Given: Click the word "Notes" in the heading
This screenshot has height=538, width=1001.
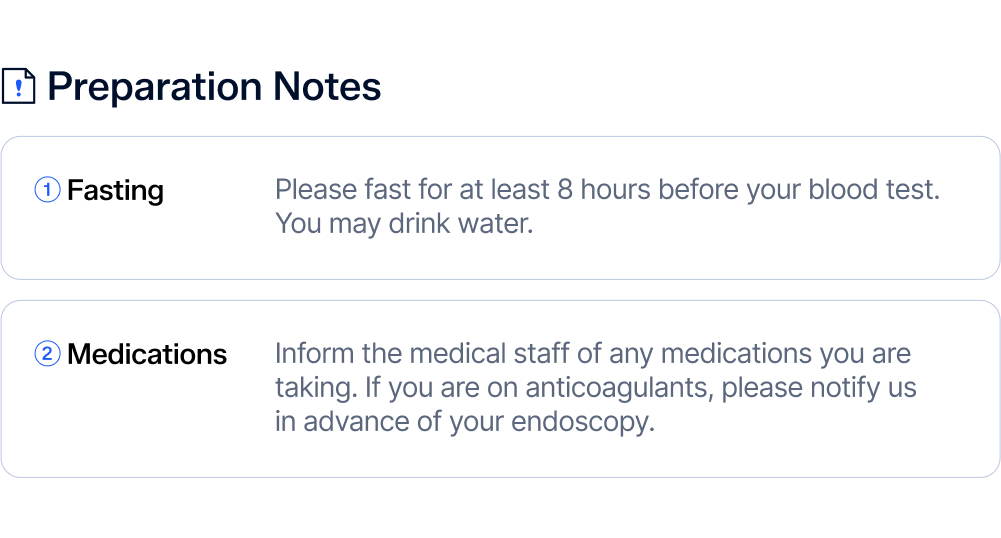Looking at the screenshot, I should click(329, 87).
